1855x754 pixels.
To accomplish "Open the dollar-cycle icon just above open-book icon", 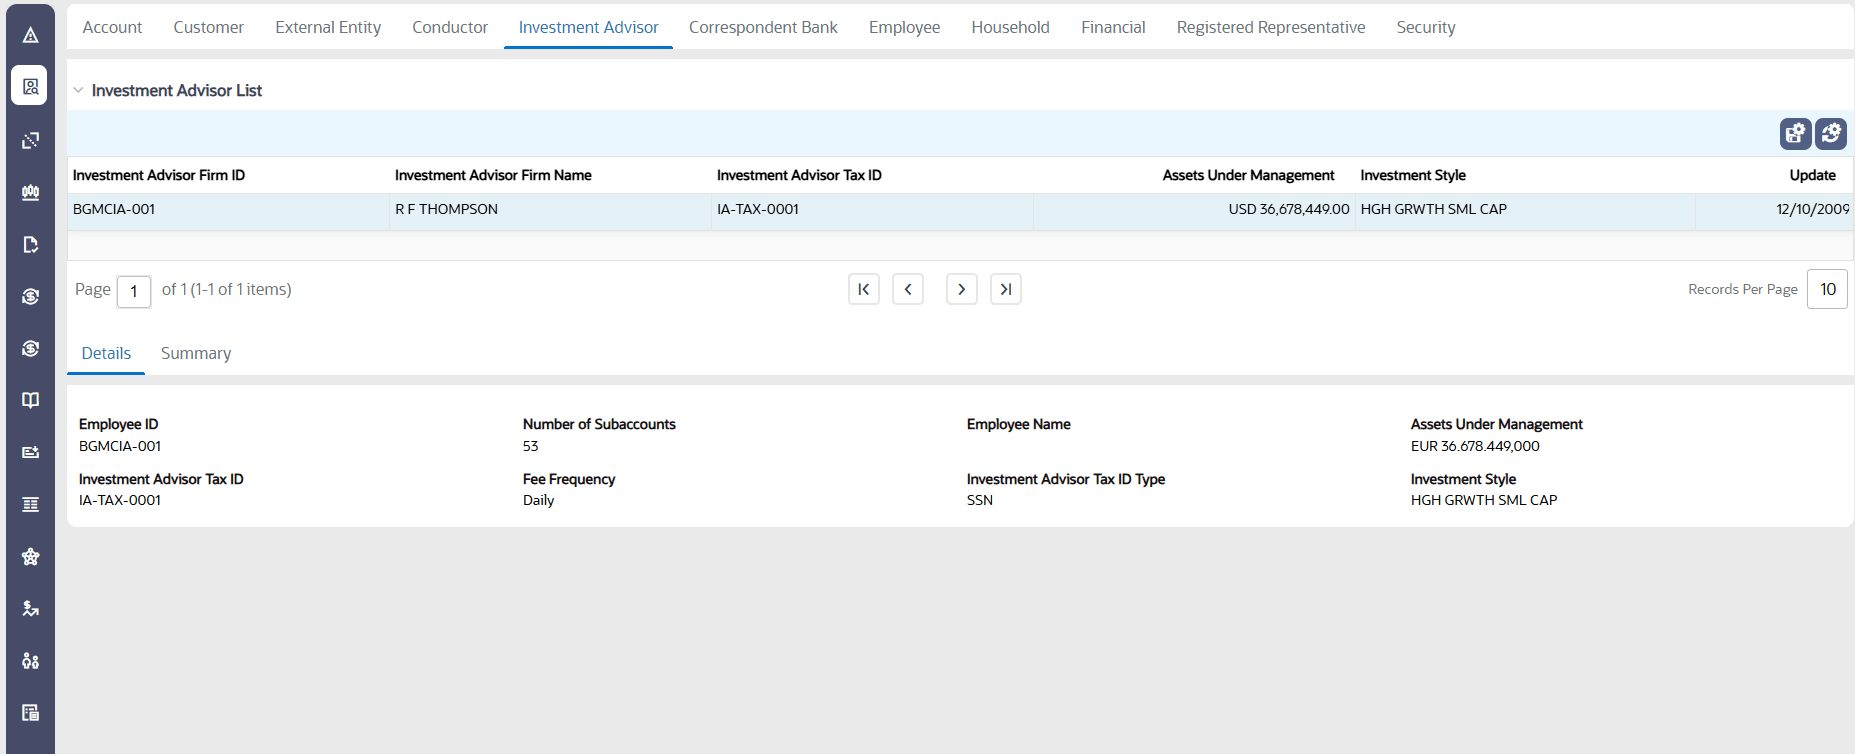I will click(x=30, y=348).
